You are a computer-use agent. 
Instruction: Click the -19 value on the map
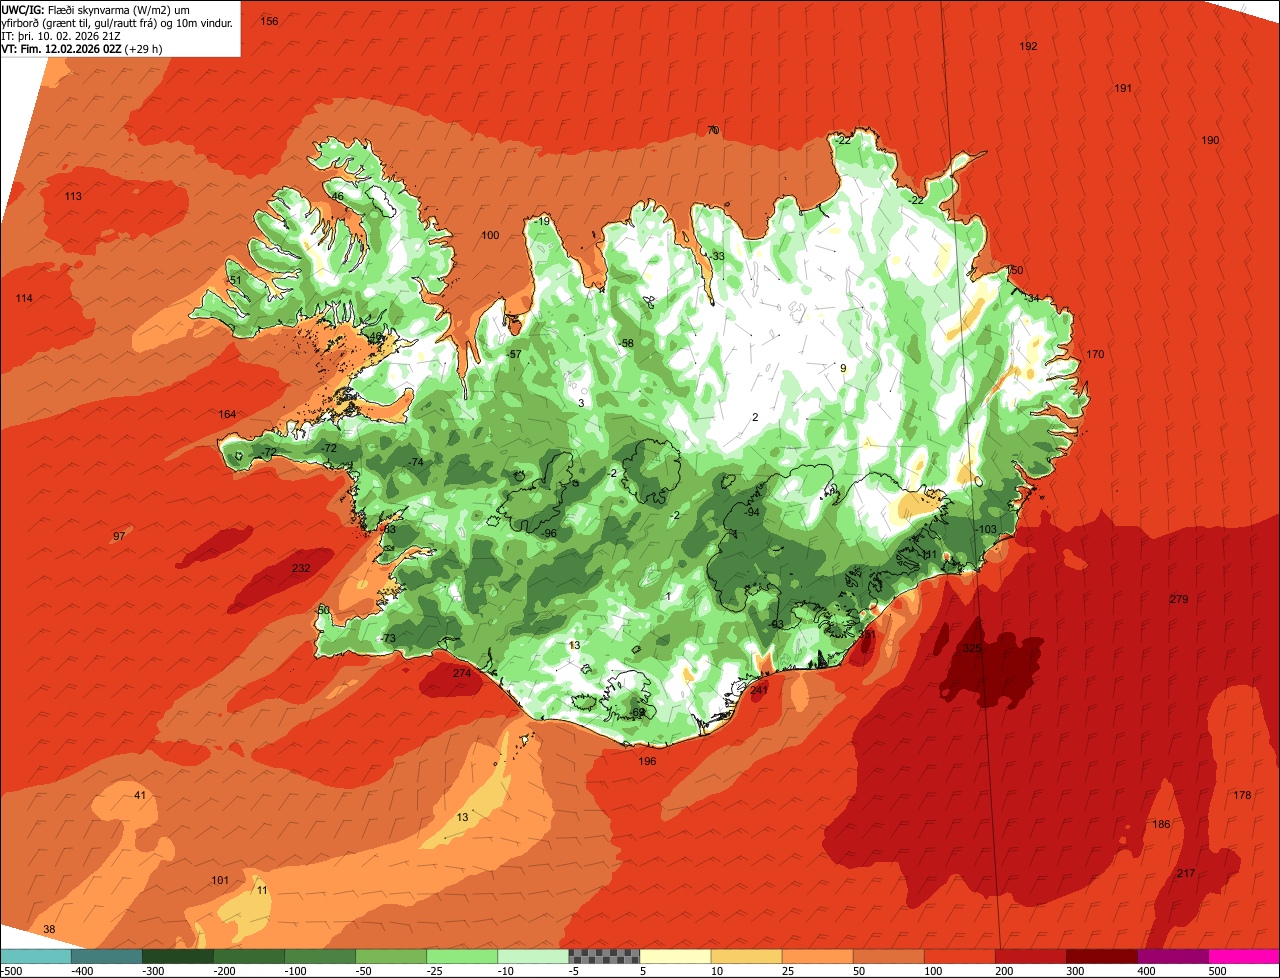(542, 221)
